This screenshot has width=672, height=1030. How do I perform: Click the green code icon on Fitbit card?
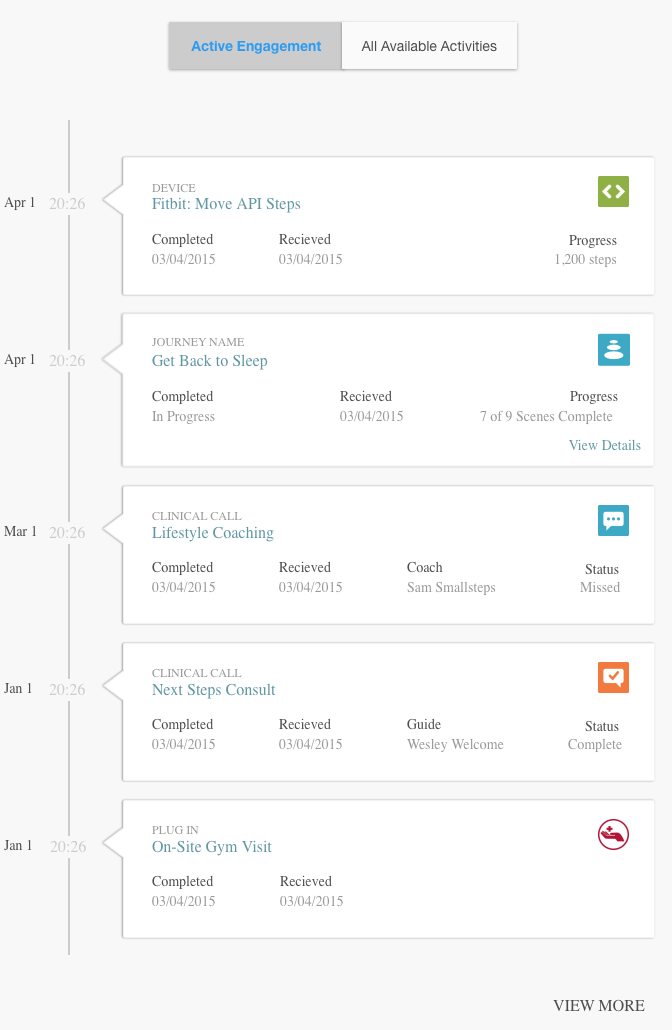[613, 191]
